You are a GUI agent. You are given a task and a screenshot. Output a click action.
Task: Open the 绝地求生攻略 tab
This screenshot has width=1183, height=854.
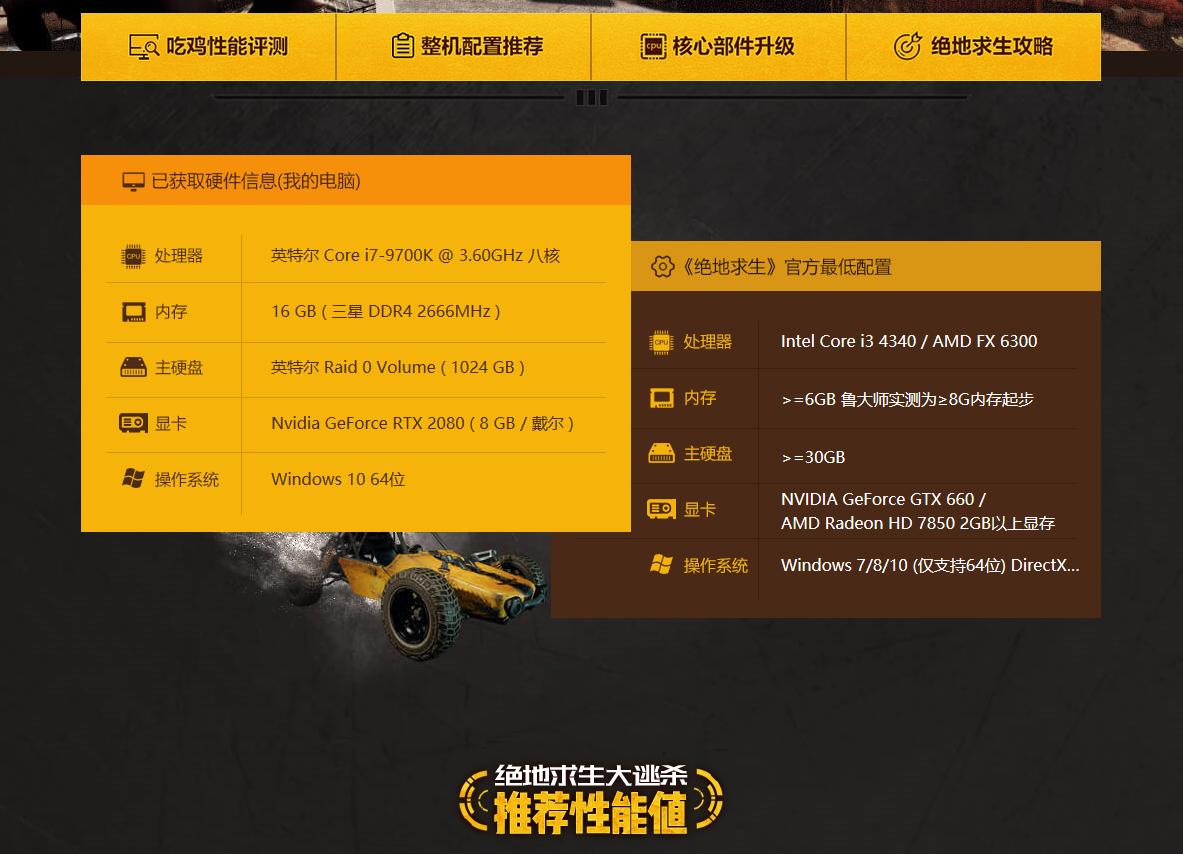[x=973, y=46]
